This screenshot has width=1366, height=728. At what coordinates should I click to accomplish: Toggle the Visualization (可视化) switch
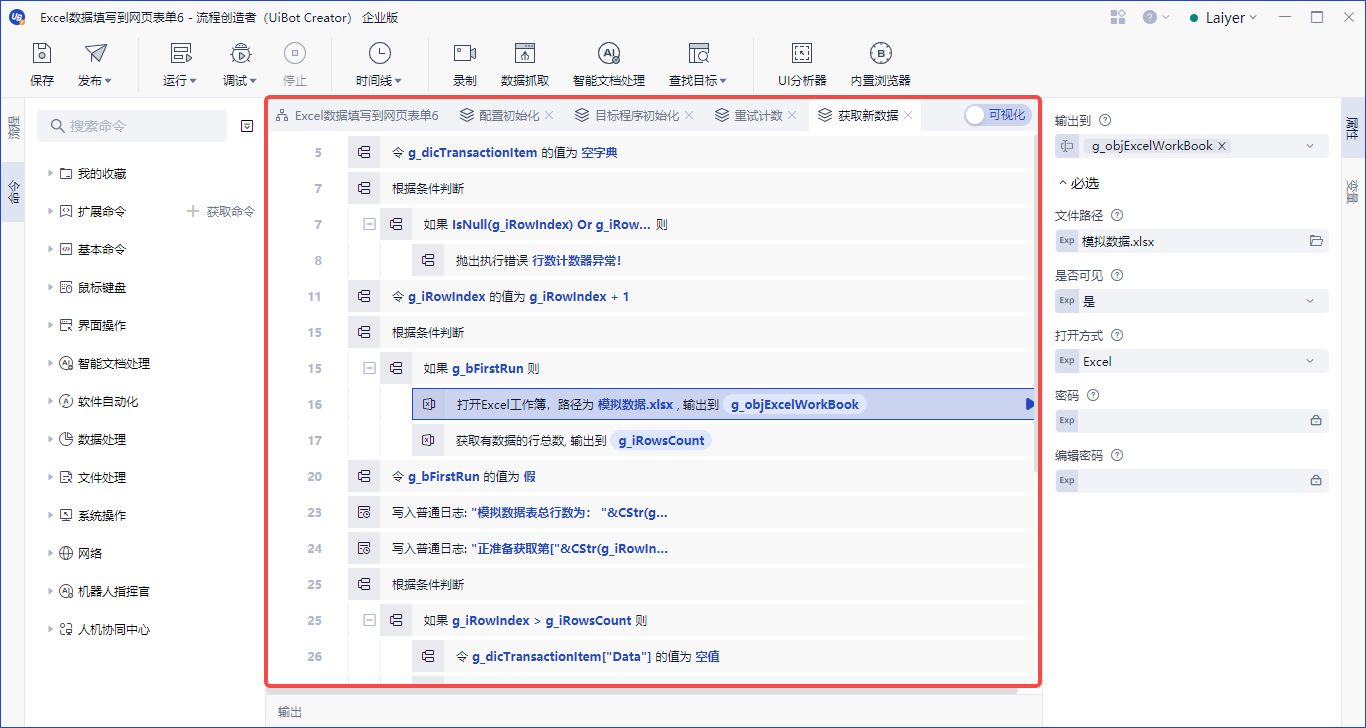click(997, 115)
